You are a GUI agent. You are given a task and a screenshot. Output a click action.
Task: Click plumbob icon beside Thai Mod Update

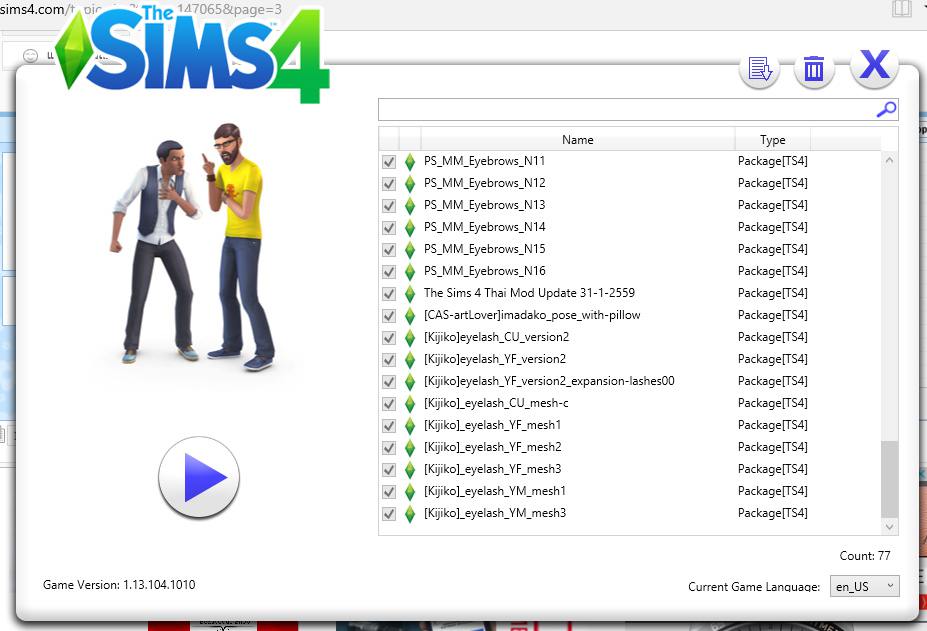point(410,293)
